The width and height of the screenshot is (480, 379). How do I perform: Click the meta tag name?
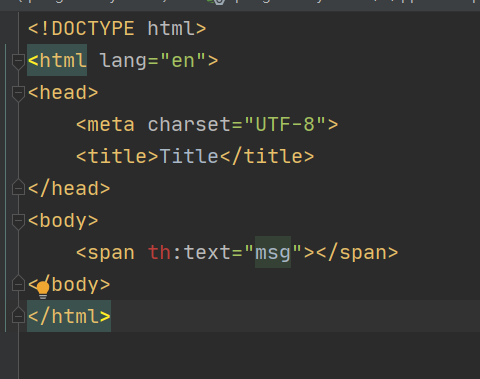[111, 125]
